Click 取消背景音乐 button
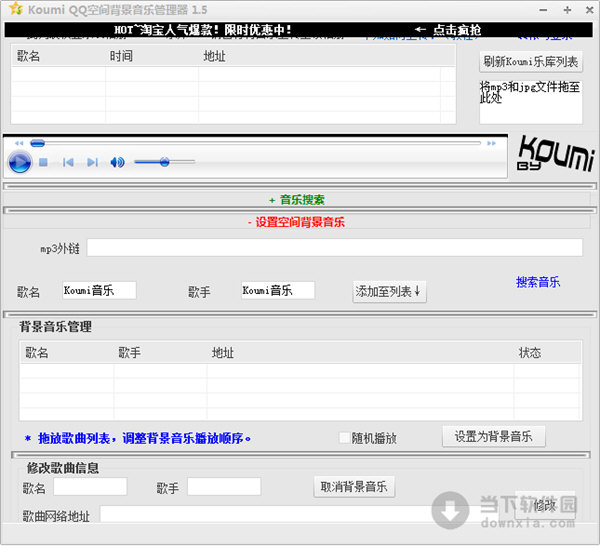Image resolution: width=600 pixels, height=546 pixels. click(x=354, y=487)
